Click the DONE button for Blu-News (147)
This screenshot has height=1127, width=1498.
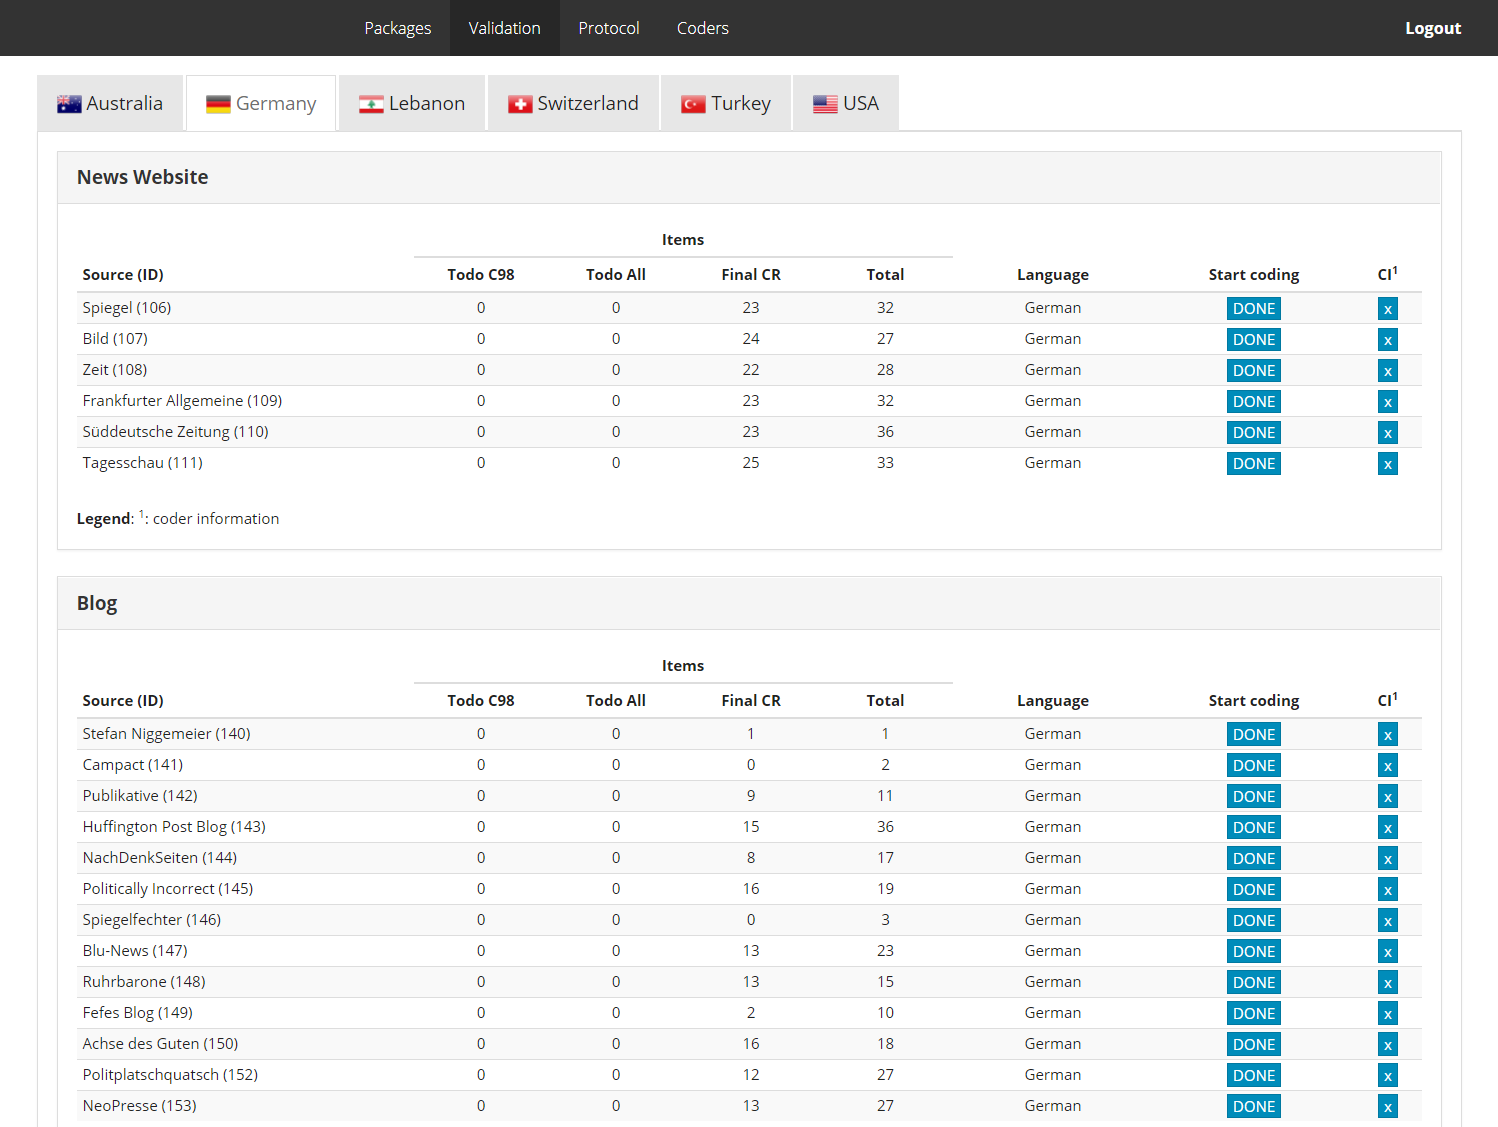pos(1254,952)
